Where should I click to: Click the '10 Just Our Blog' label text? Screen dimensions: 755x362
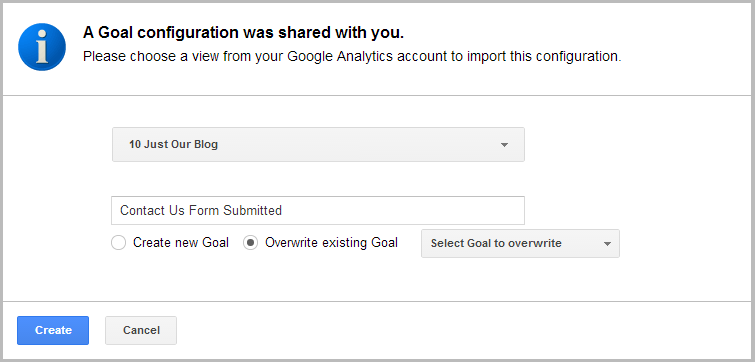173,144
